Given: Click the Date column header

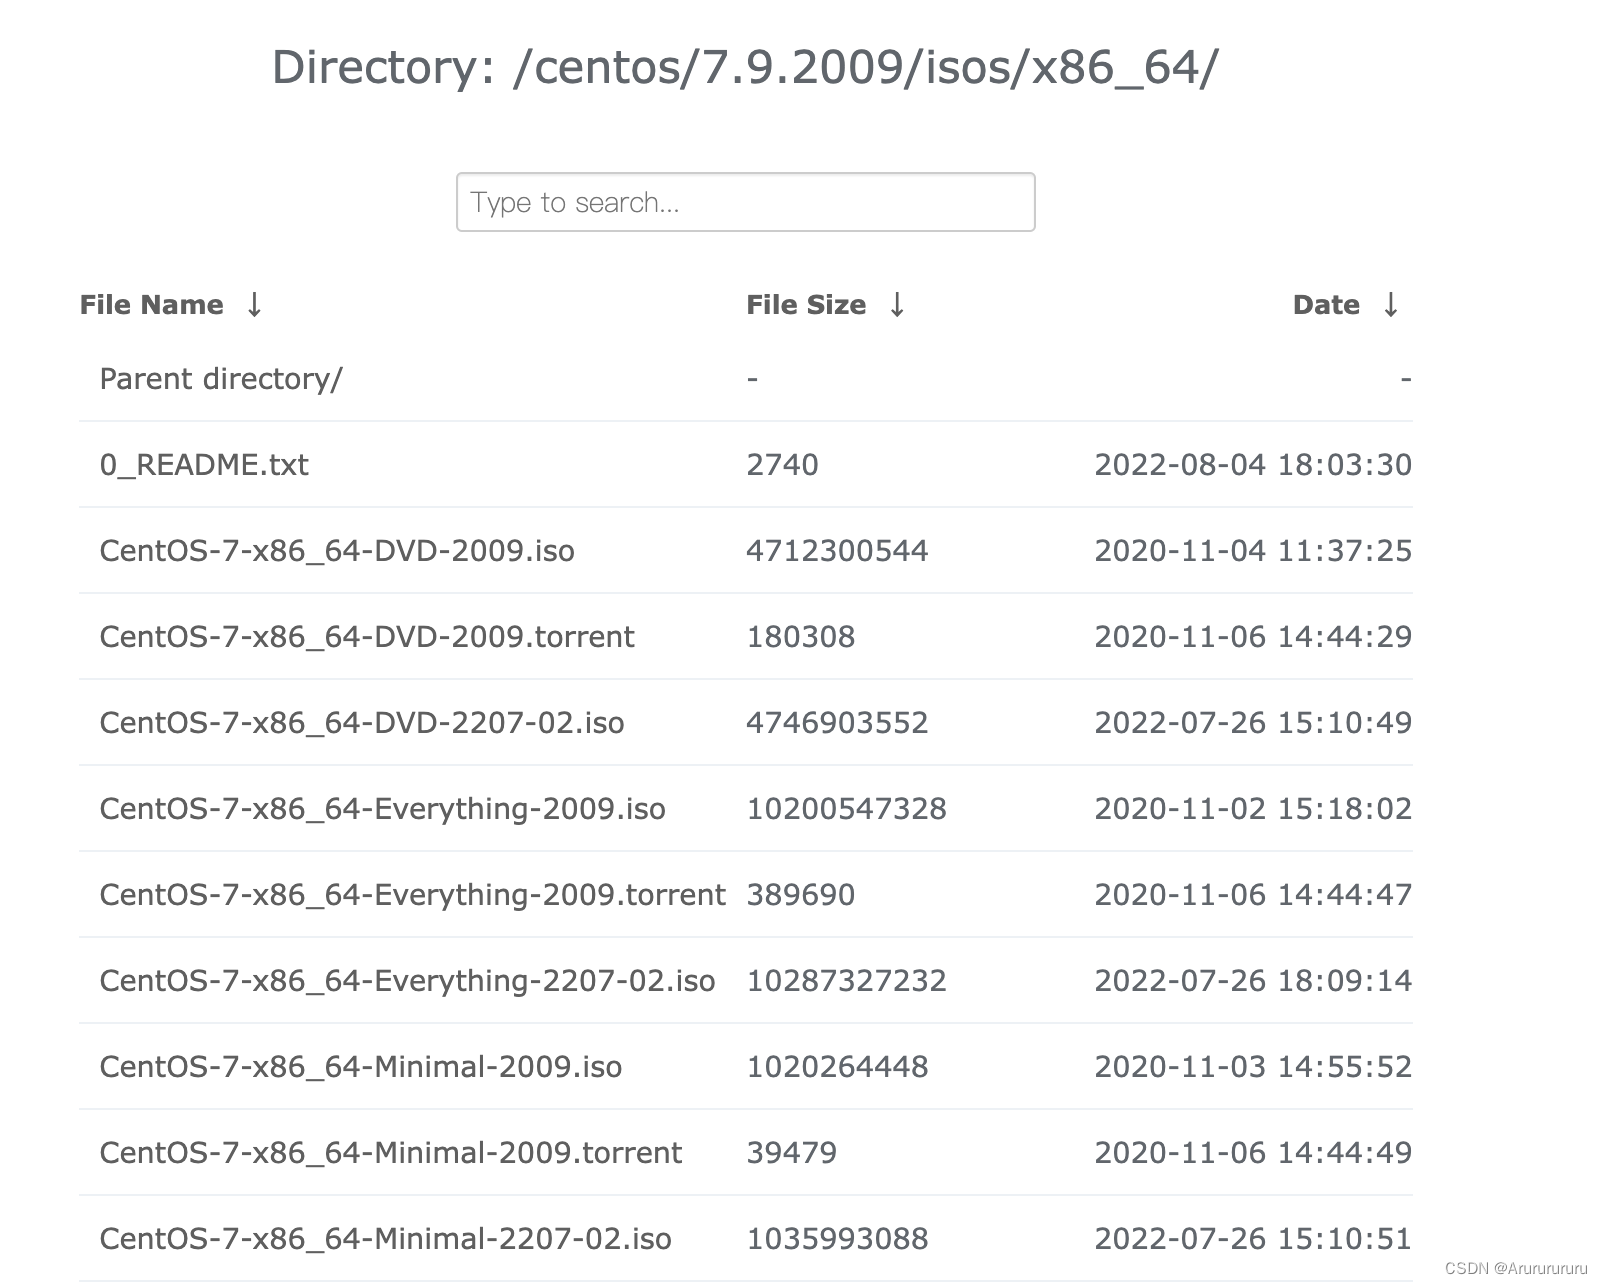Looking at the screenshot, I should 1326,305.
